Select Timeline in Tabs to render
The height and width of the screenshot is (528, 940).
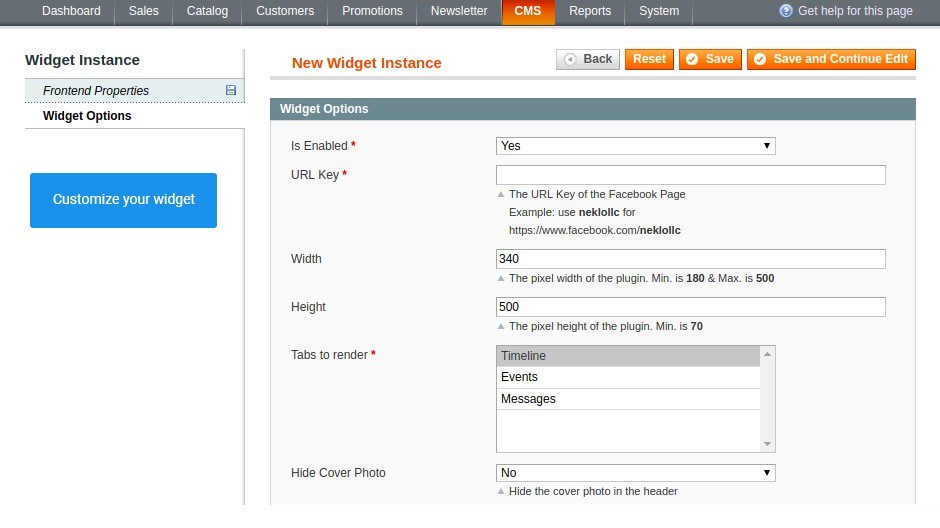[x=628, y=356]
